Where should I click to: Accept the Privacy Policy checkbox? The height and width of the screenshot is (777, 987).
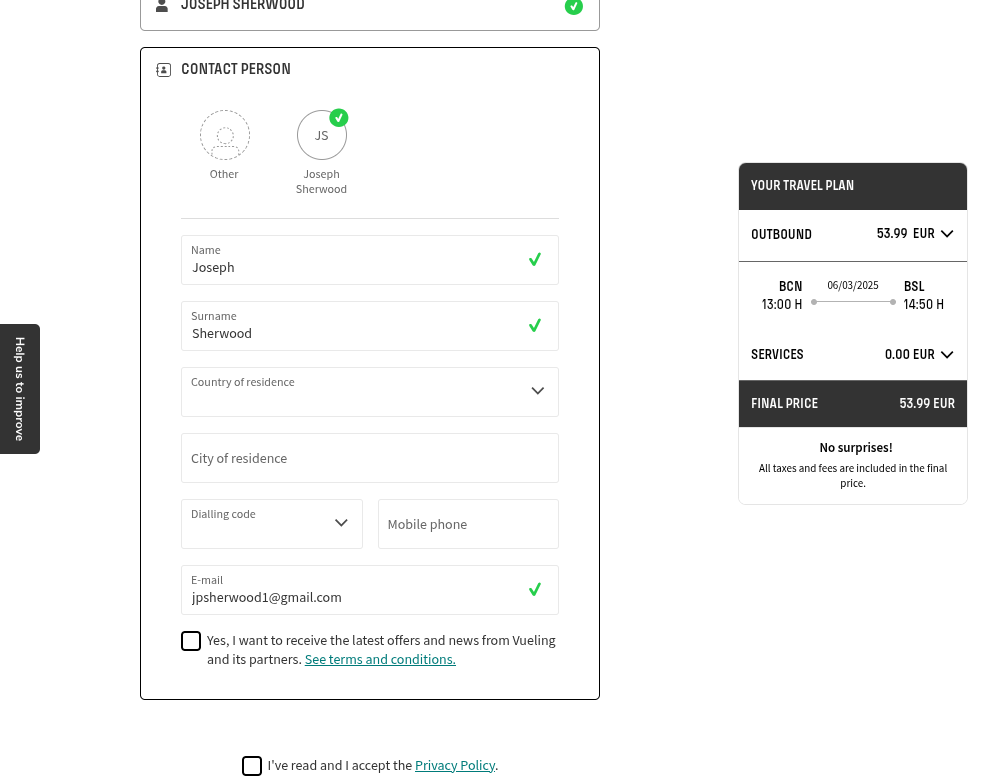(x=252, y=766)
